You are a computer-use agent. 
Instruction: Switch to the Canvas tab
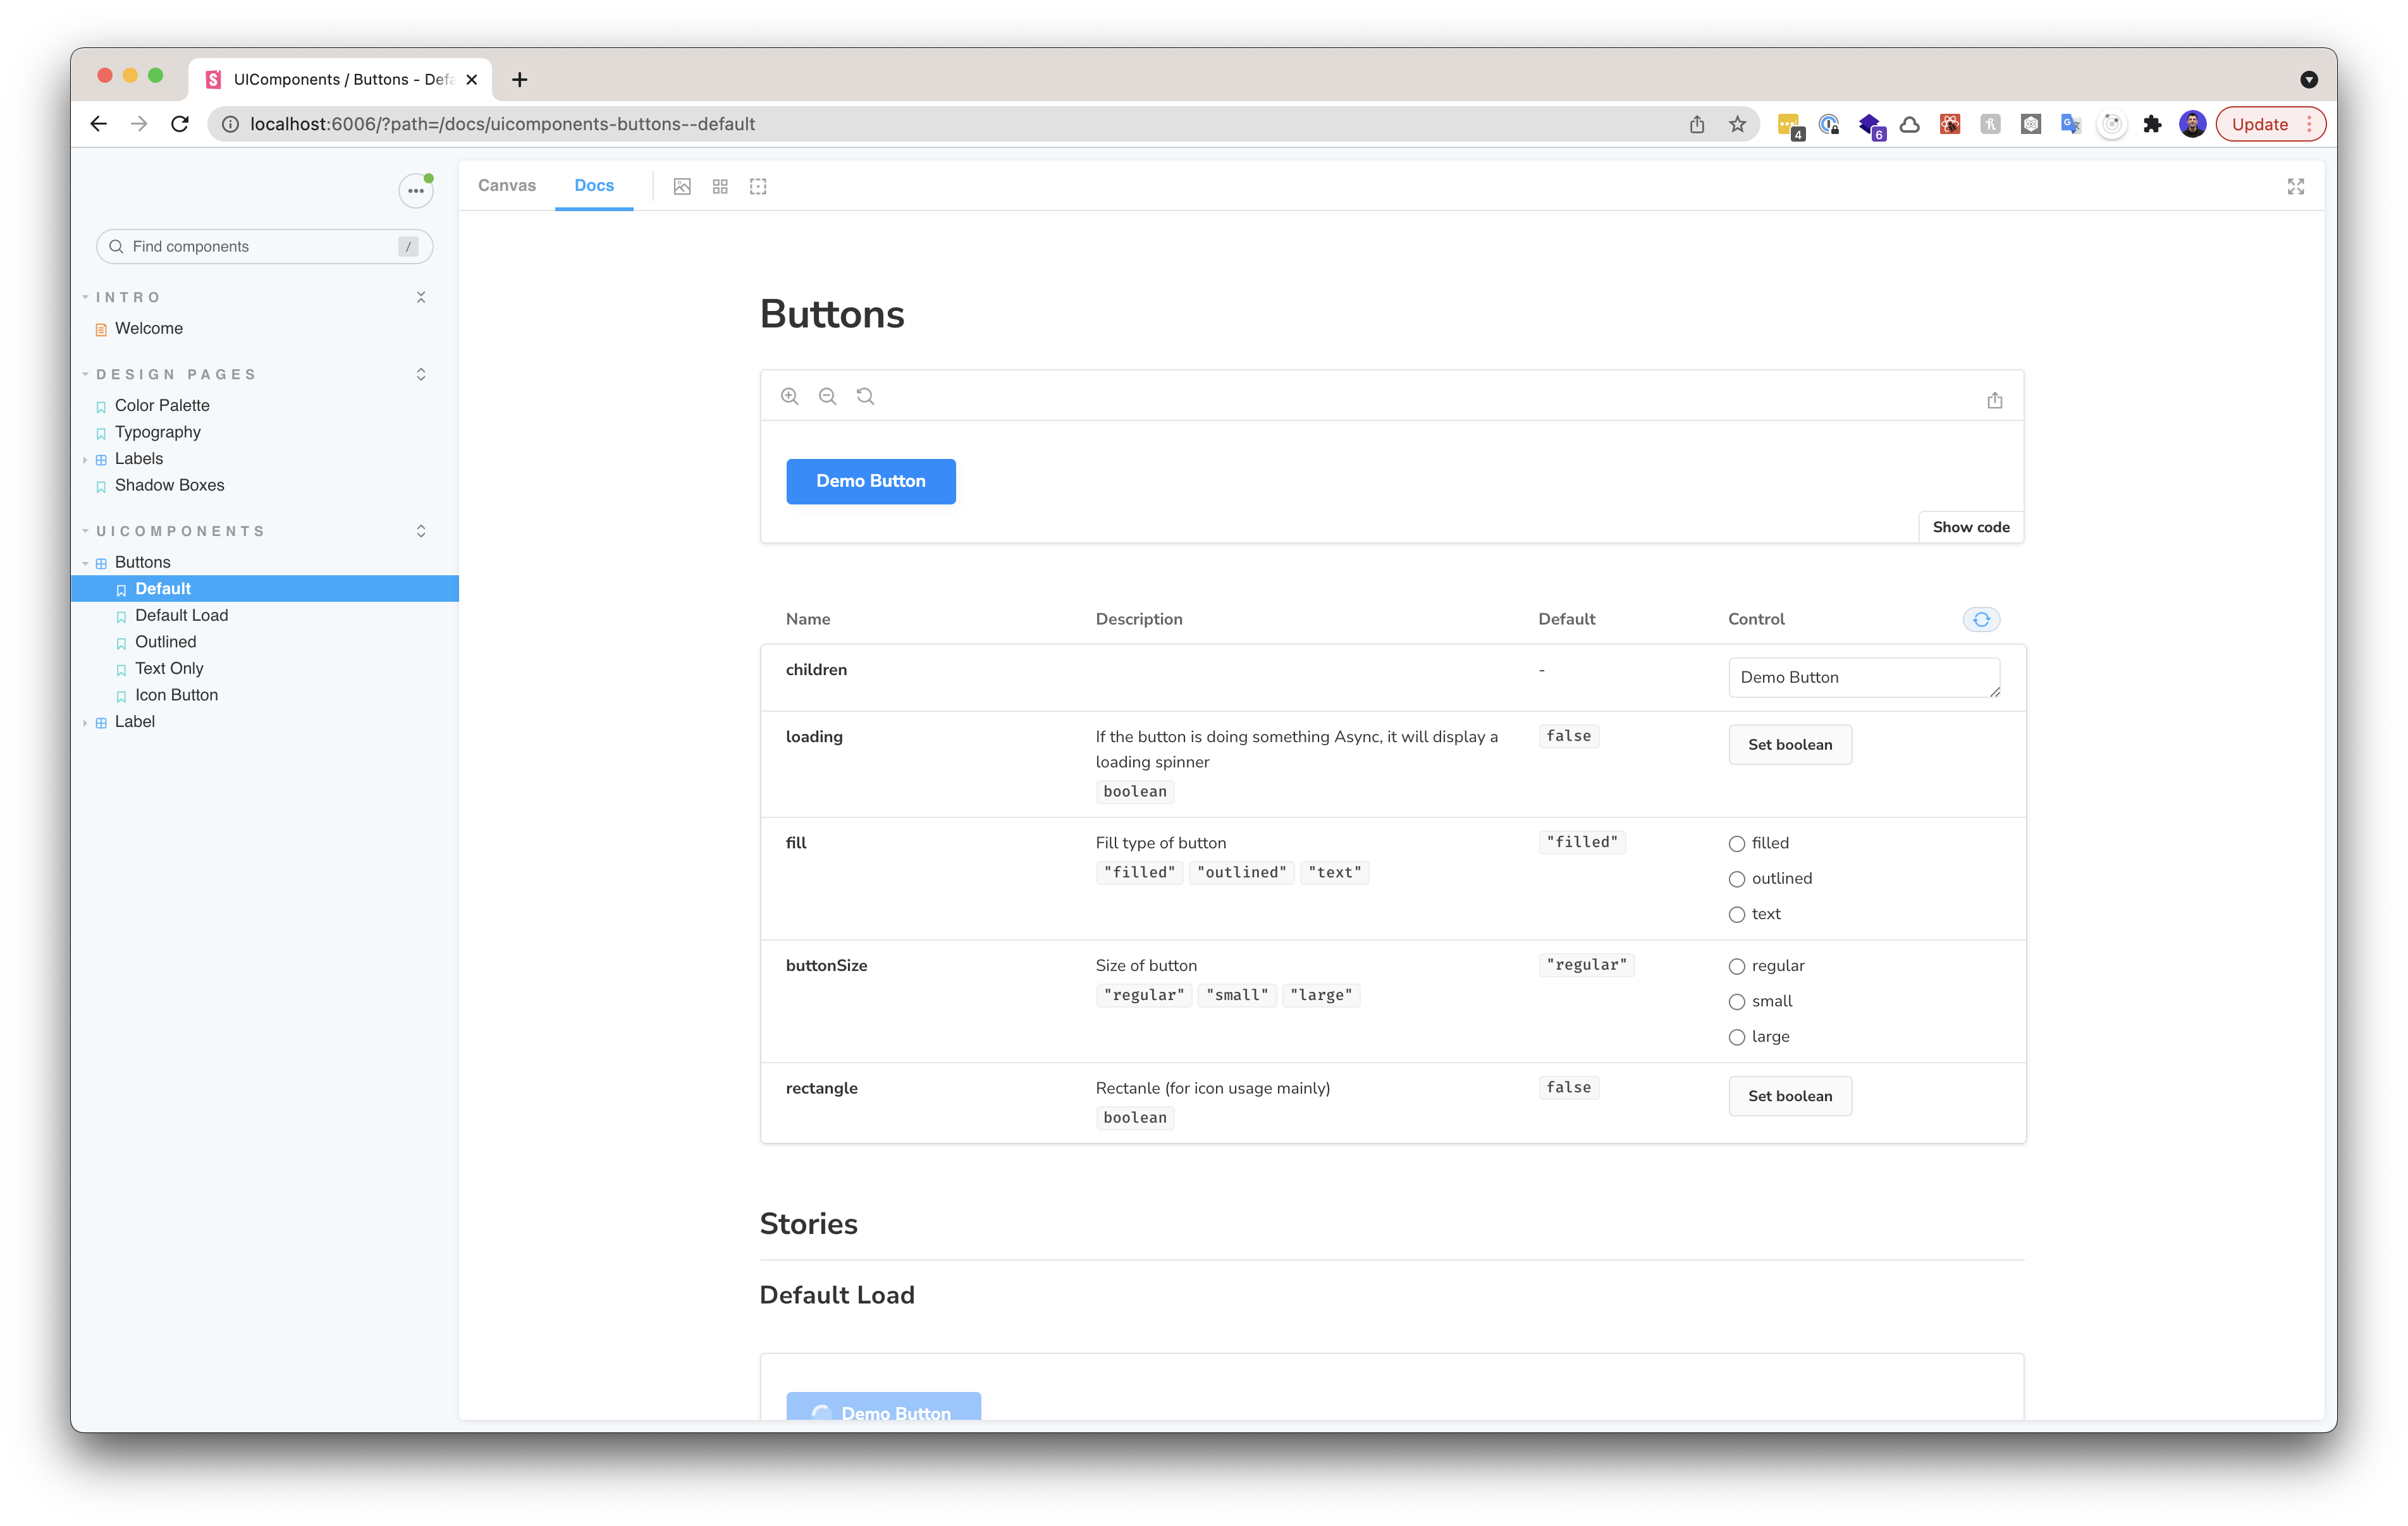[507, 185]
